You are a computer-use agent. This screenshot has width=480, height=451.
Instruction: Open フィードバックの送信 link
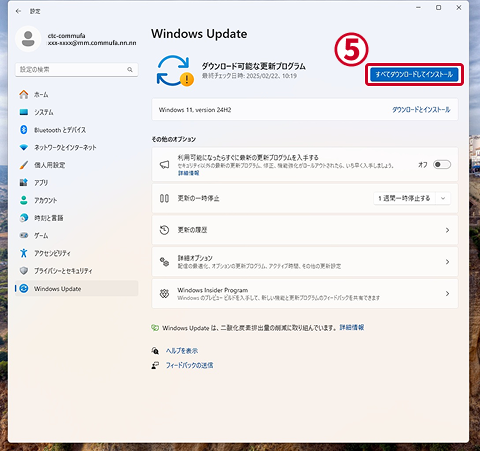pyautogui.click(x=190, y=365)
